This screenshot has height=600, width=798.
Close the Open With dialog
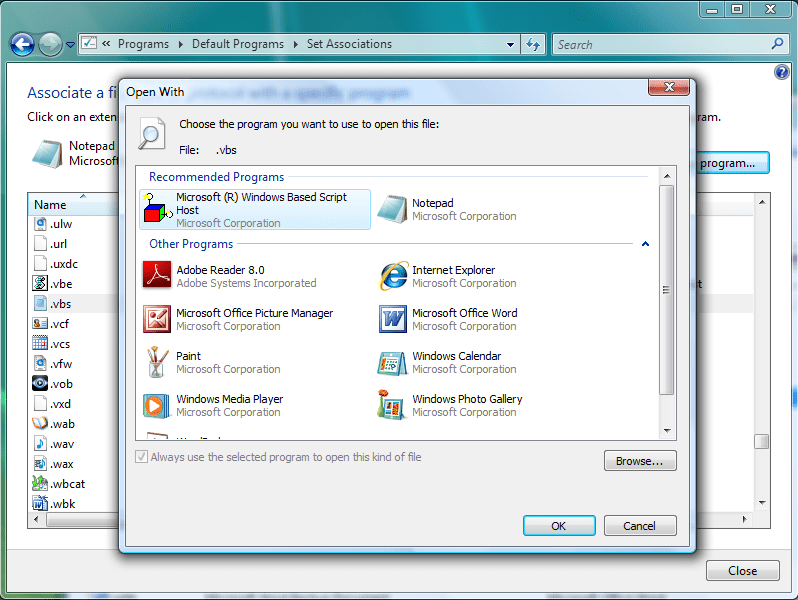pyautogui.click(x=669, y=87)
